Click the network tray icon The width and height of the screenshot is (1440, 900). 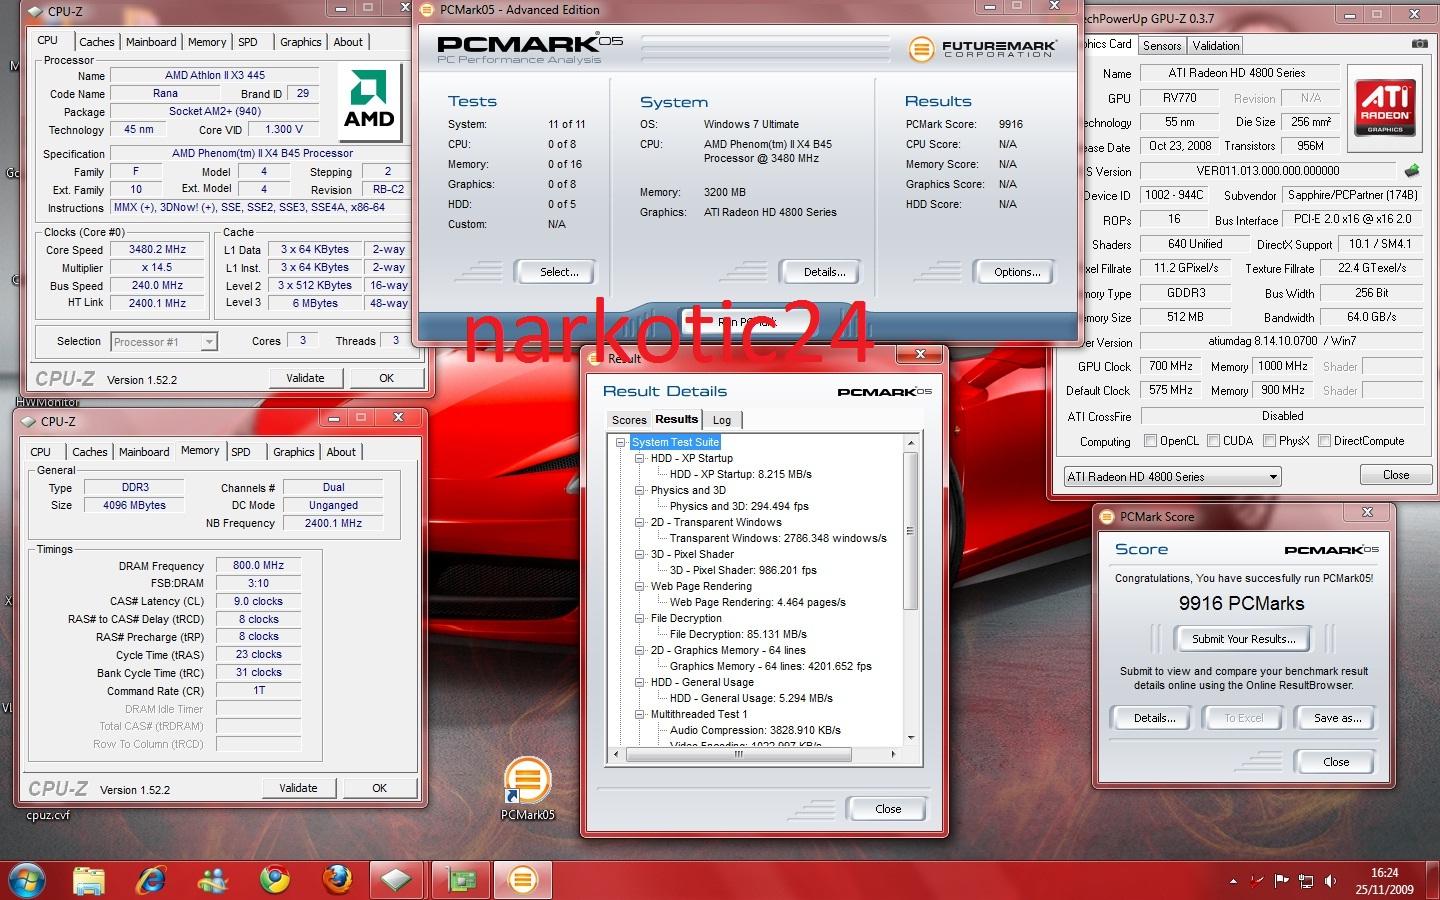tap(1306, 881)
